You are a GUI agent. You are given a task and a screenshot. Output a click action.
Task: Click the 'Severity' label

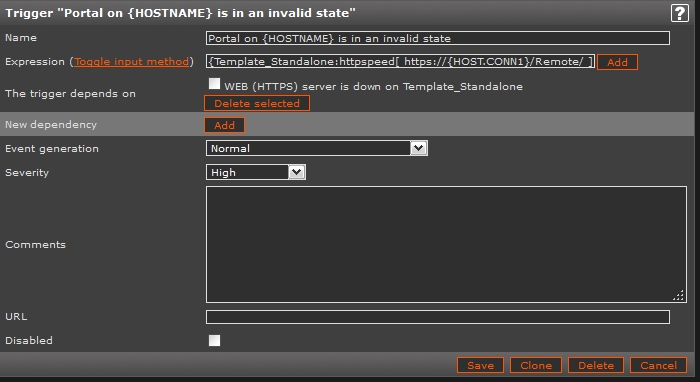(27, 173)
